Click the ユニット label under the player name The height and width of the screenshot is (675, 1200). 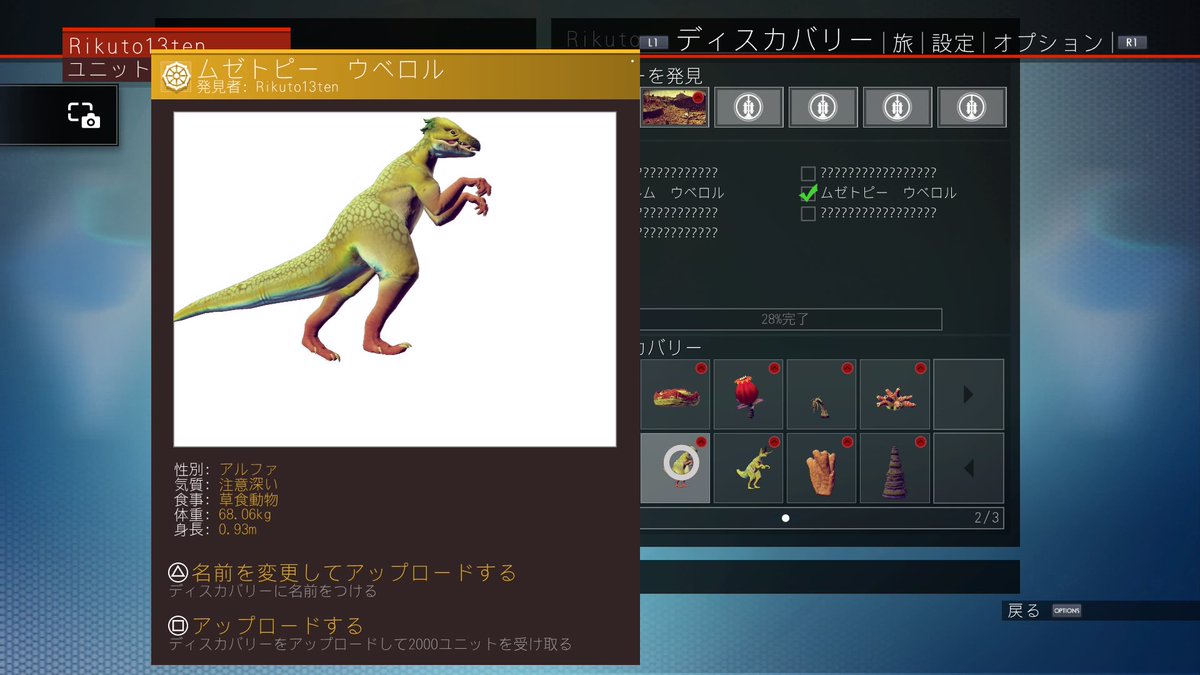click(x=107, y=70)
